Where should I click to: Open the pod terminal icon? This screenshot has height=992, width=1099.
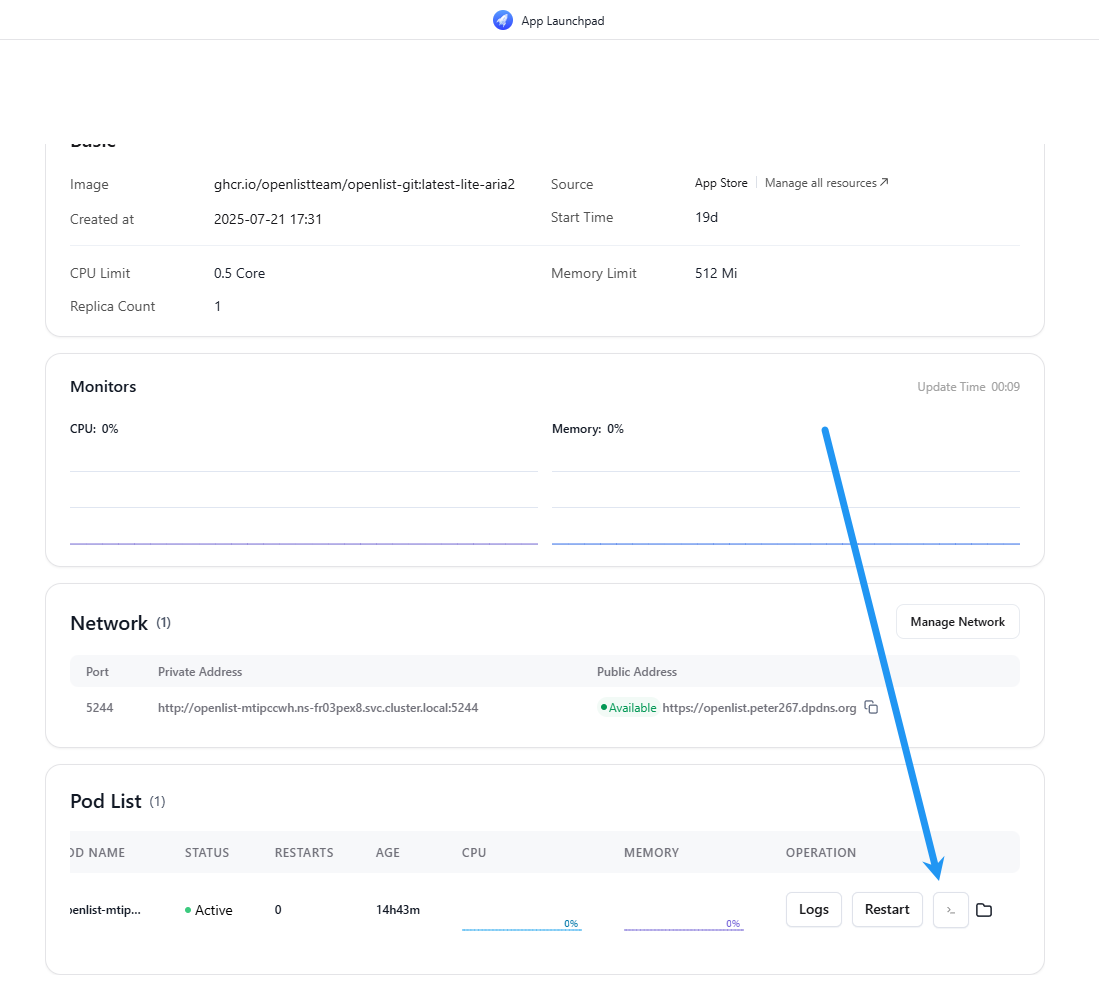(x=950, y=910)
